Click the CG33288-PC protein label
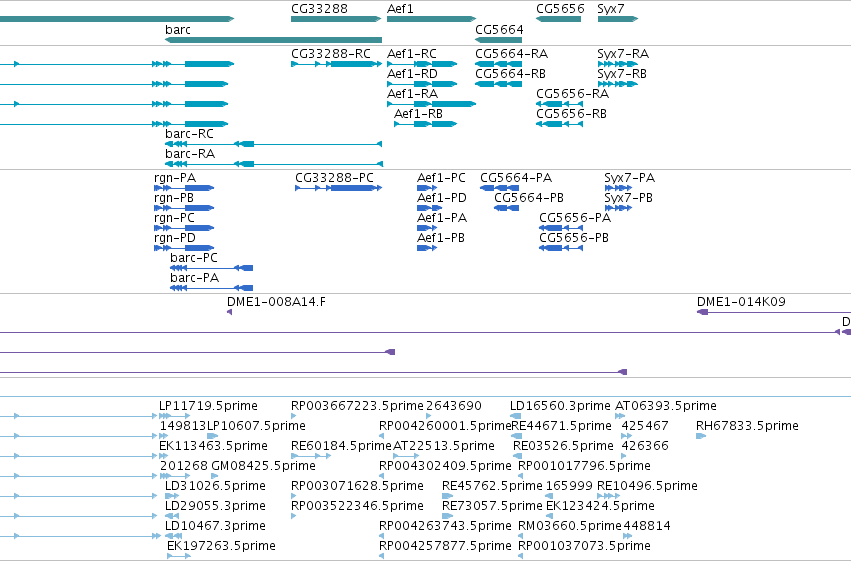The width and height of the screenshot is (851, 561). point(334,178)
